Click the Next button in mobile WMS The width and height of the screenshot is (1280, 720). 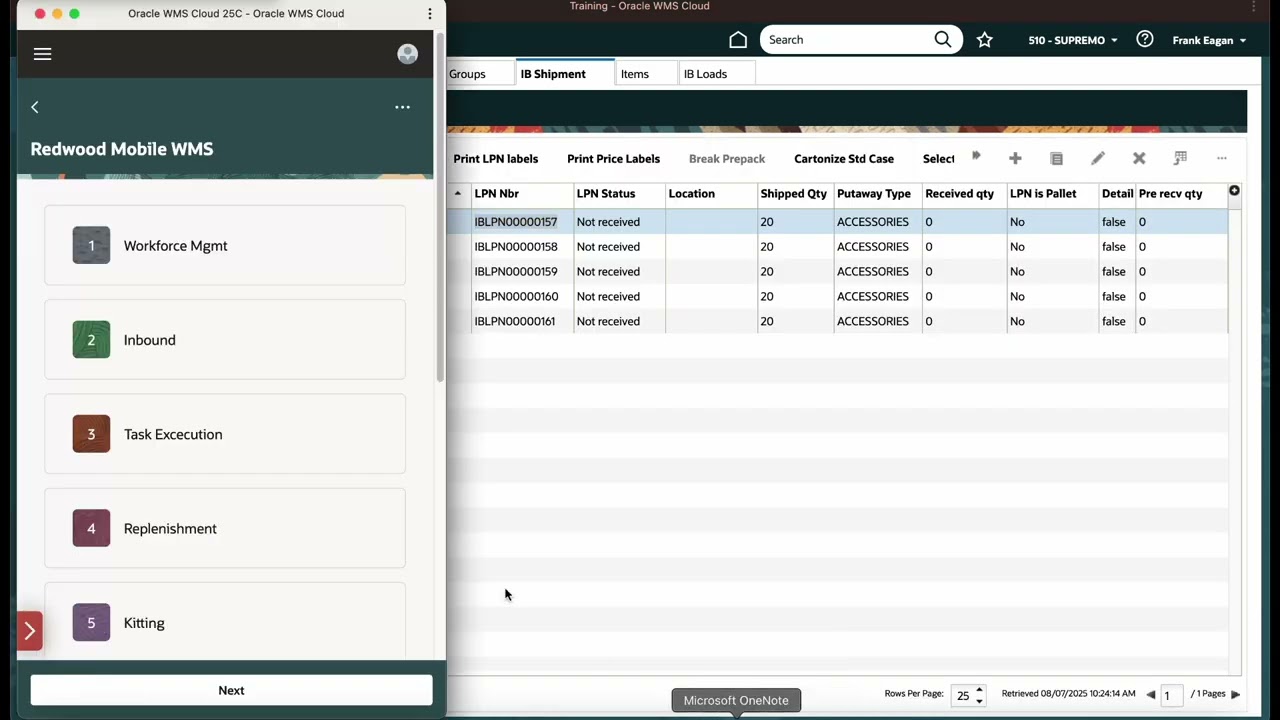pyautogui.click(x=231, y=690)
